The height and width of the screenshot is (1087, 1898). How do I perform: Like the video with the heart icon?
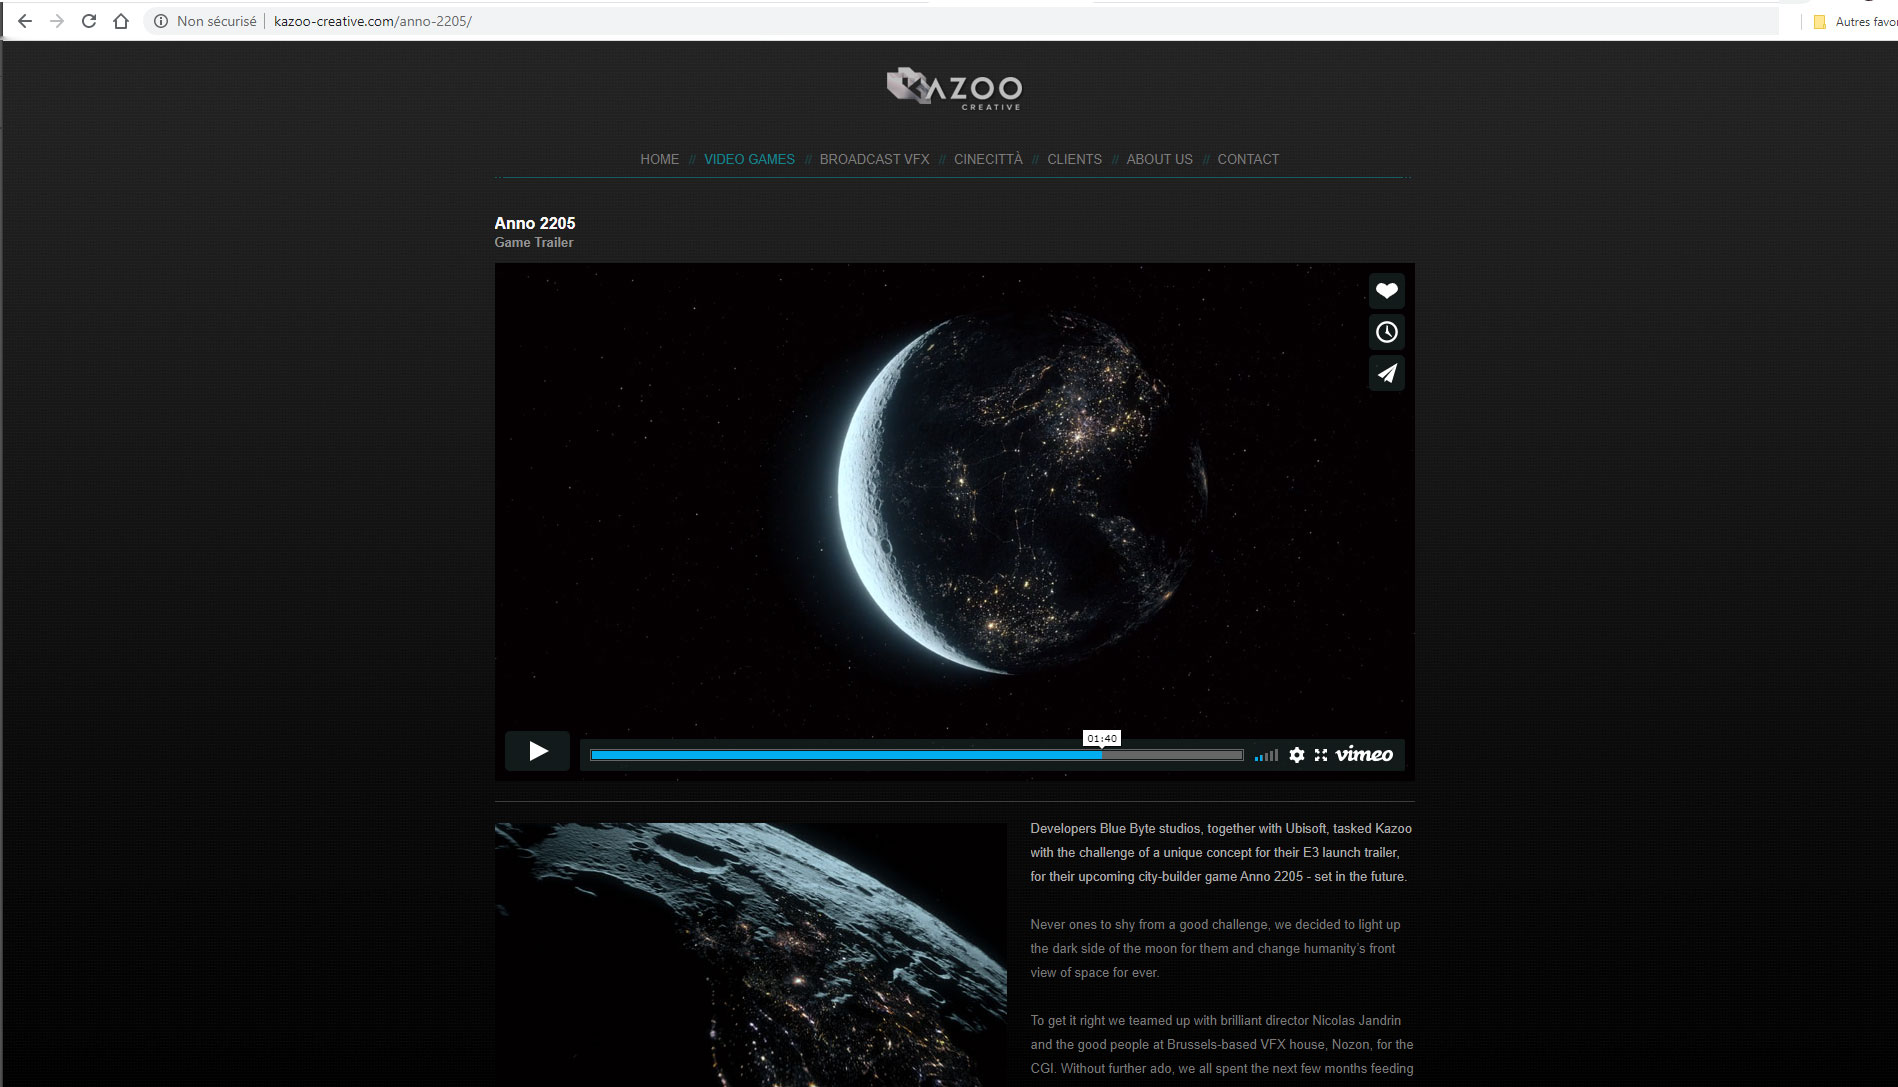1386,291
